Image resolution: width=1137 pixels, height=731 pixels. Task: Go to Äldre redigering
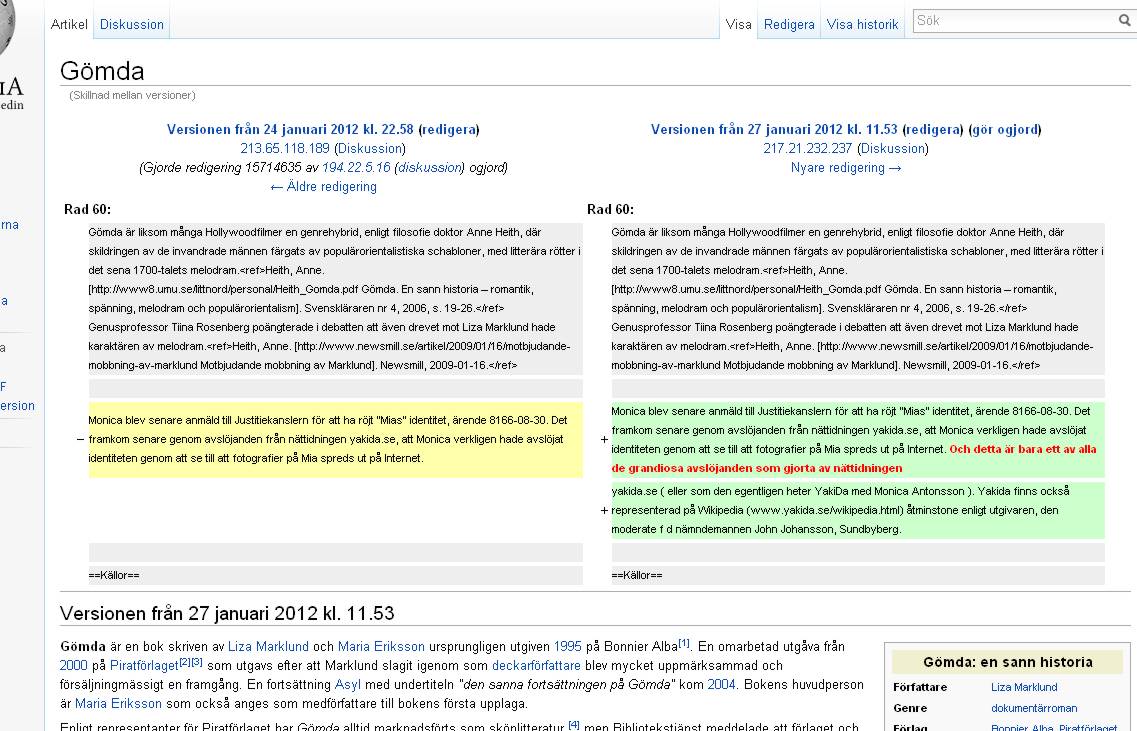pyautogui.click(x=323, y=186)
